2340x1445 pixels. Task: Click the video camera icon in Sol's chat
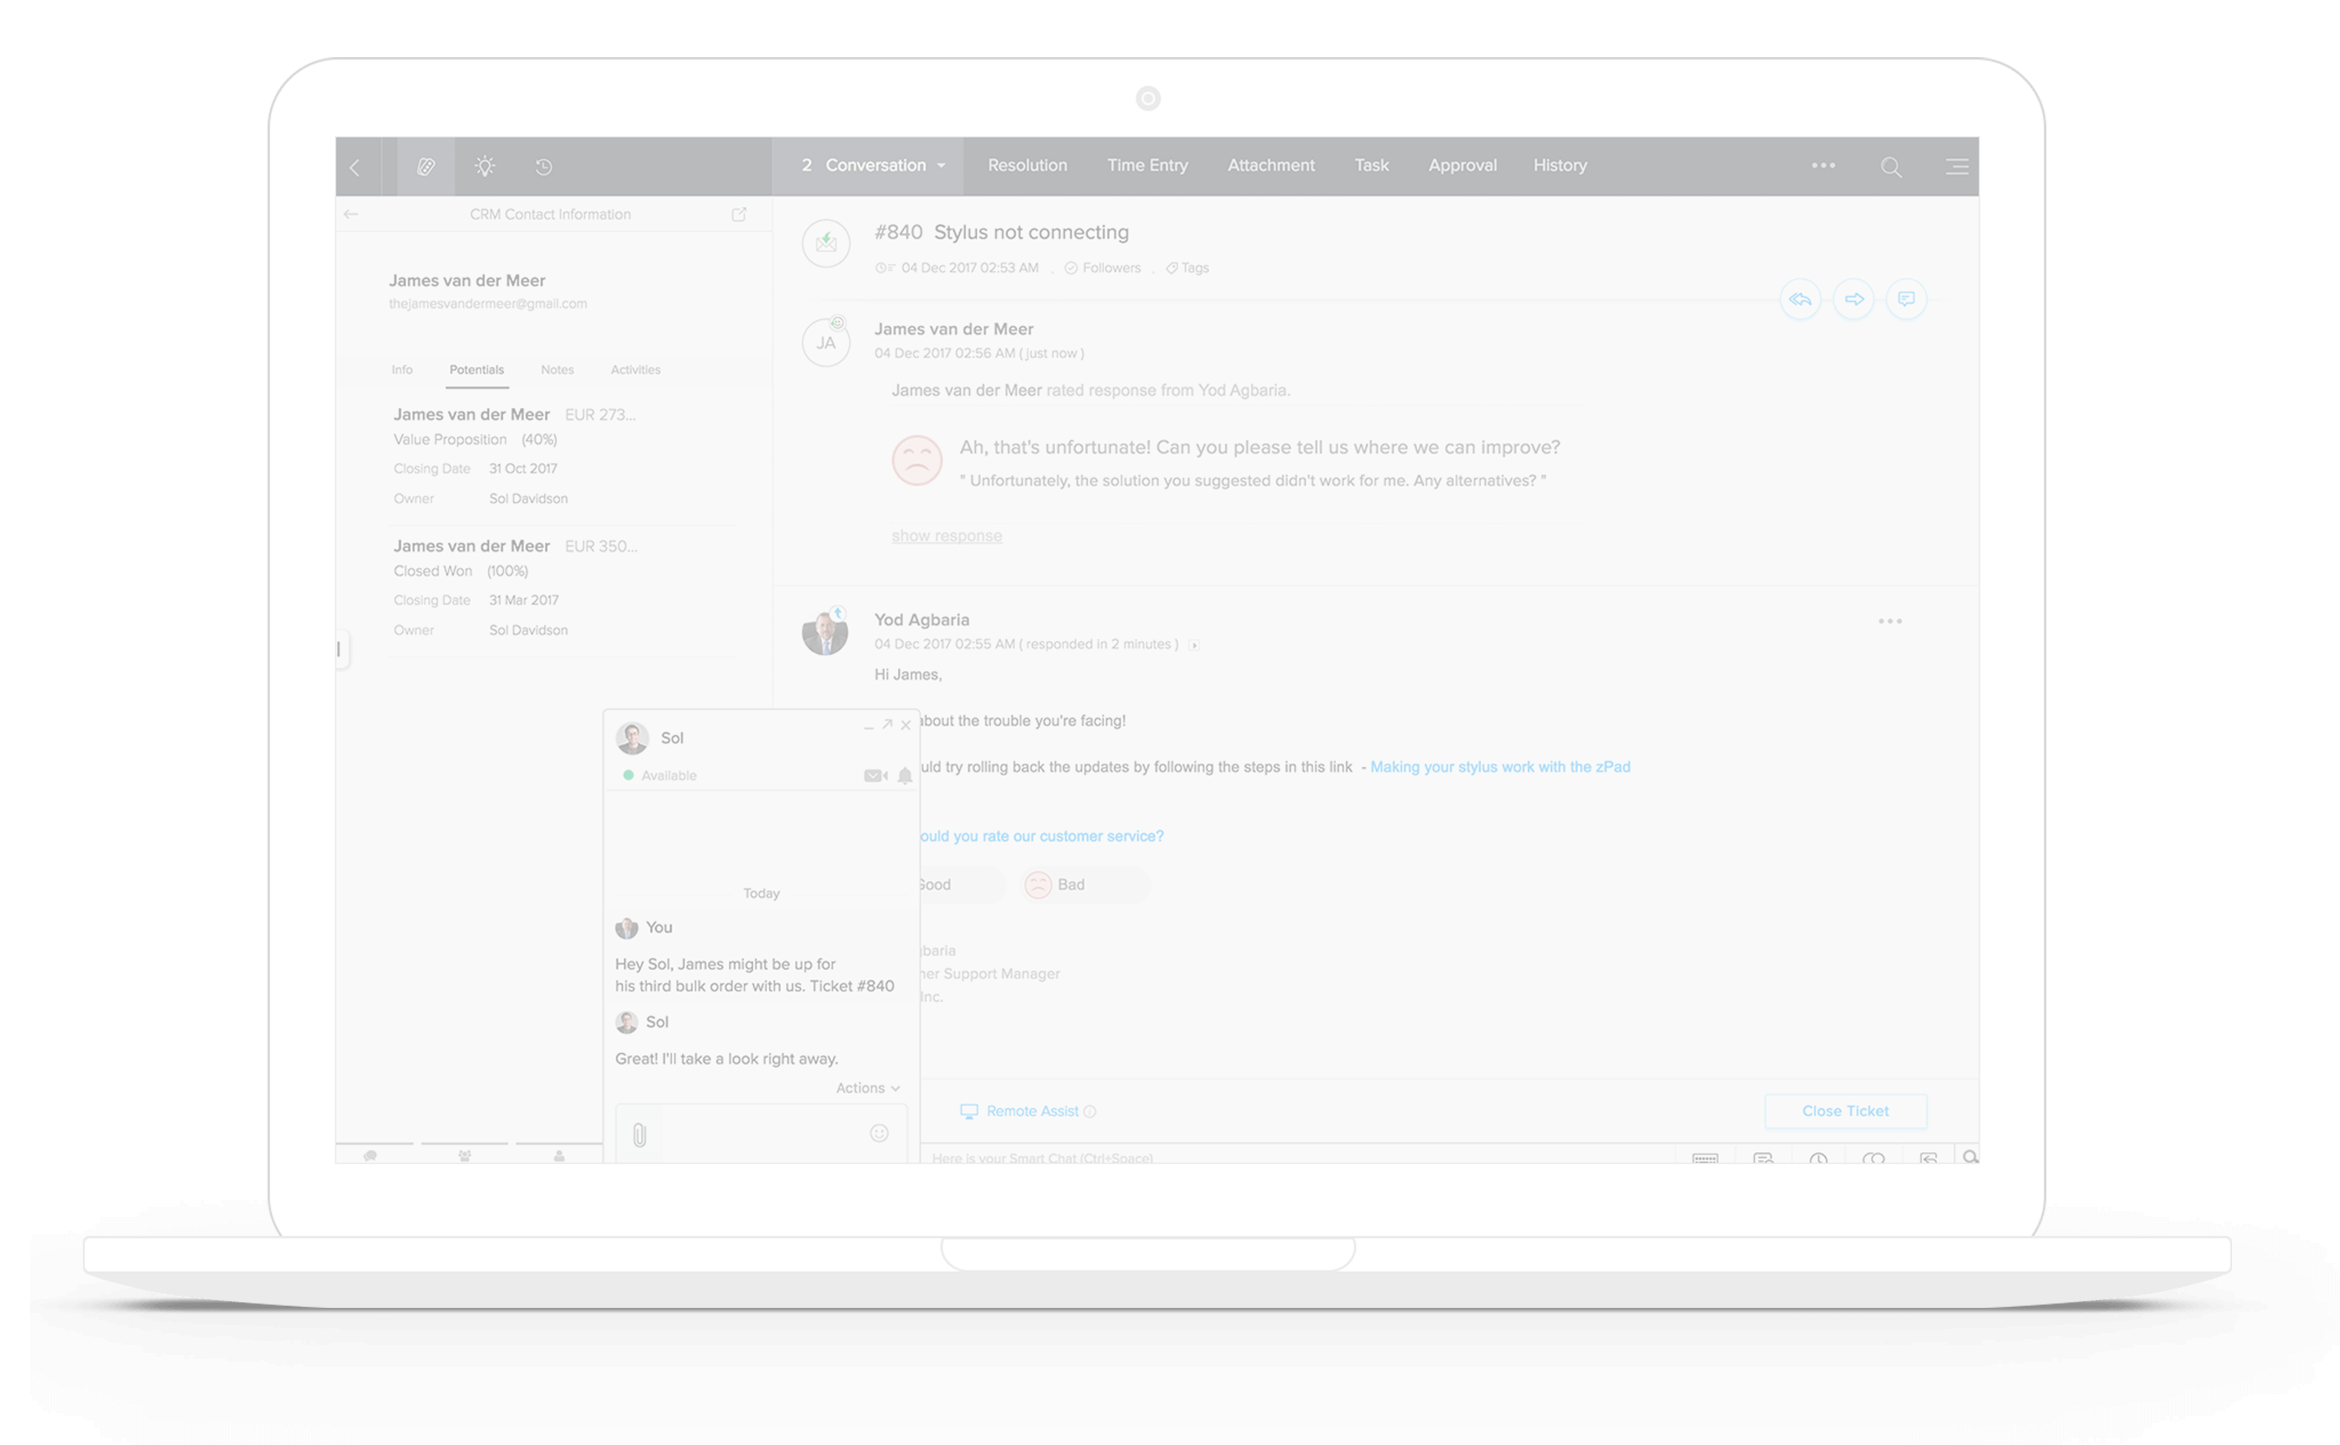[x=874, y=775]
